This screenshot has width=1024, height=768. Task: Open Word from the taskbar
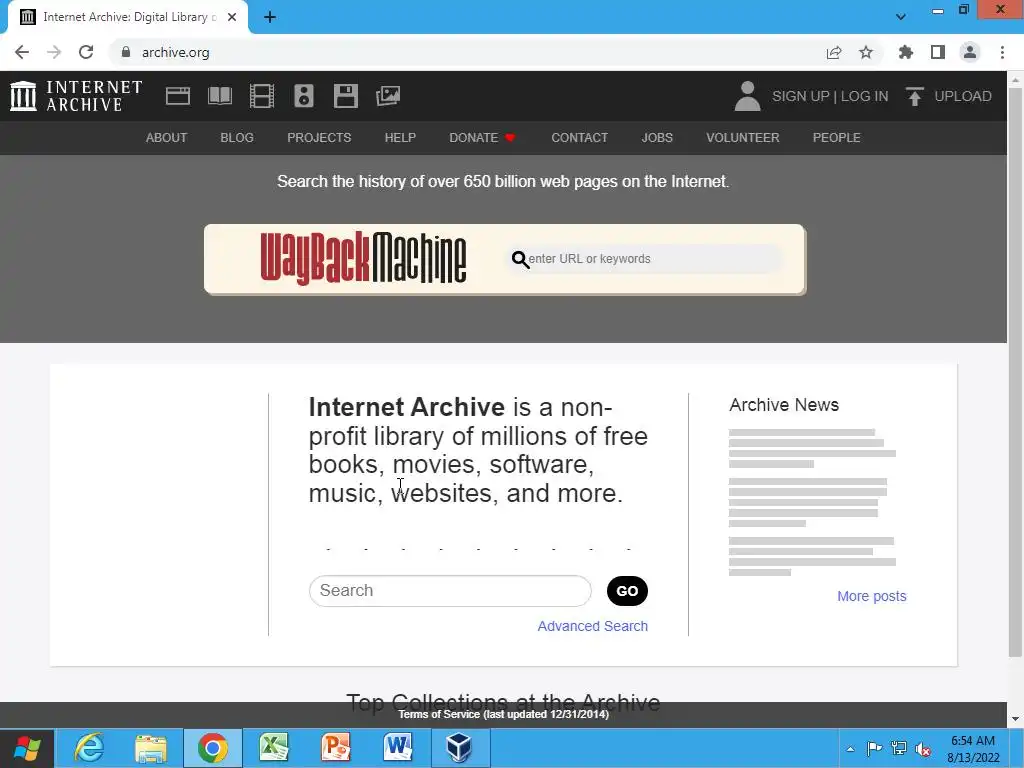click(x=398, y=748)
